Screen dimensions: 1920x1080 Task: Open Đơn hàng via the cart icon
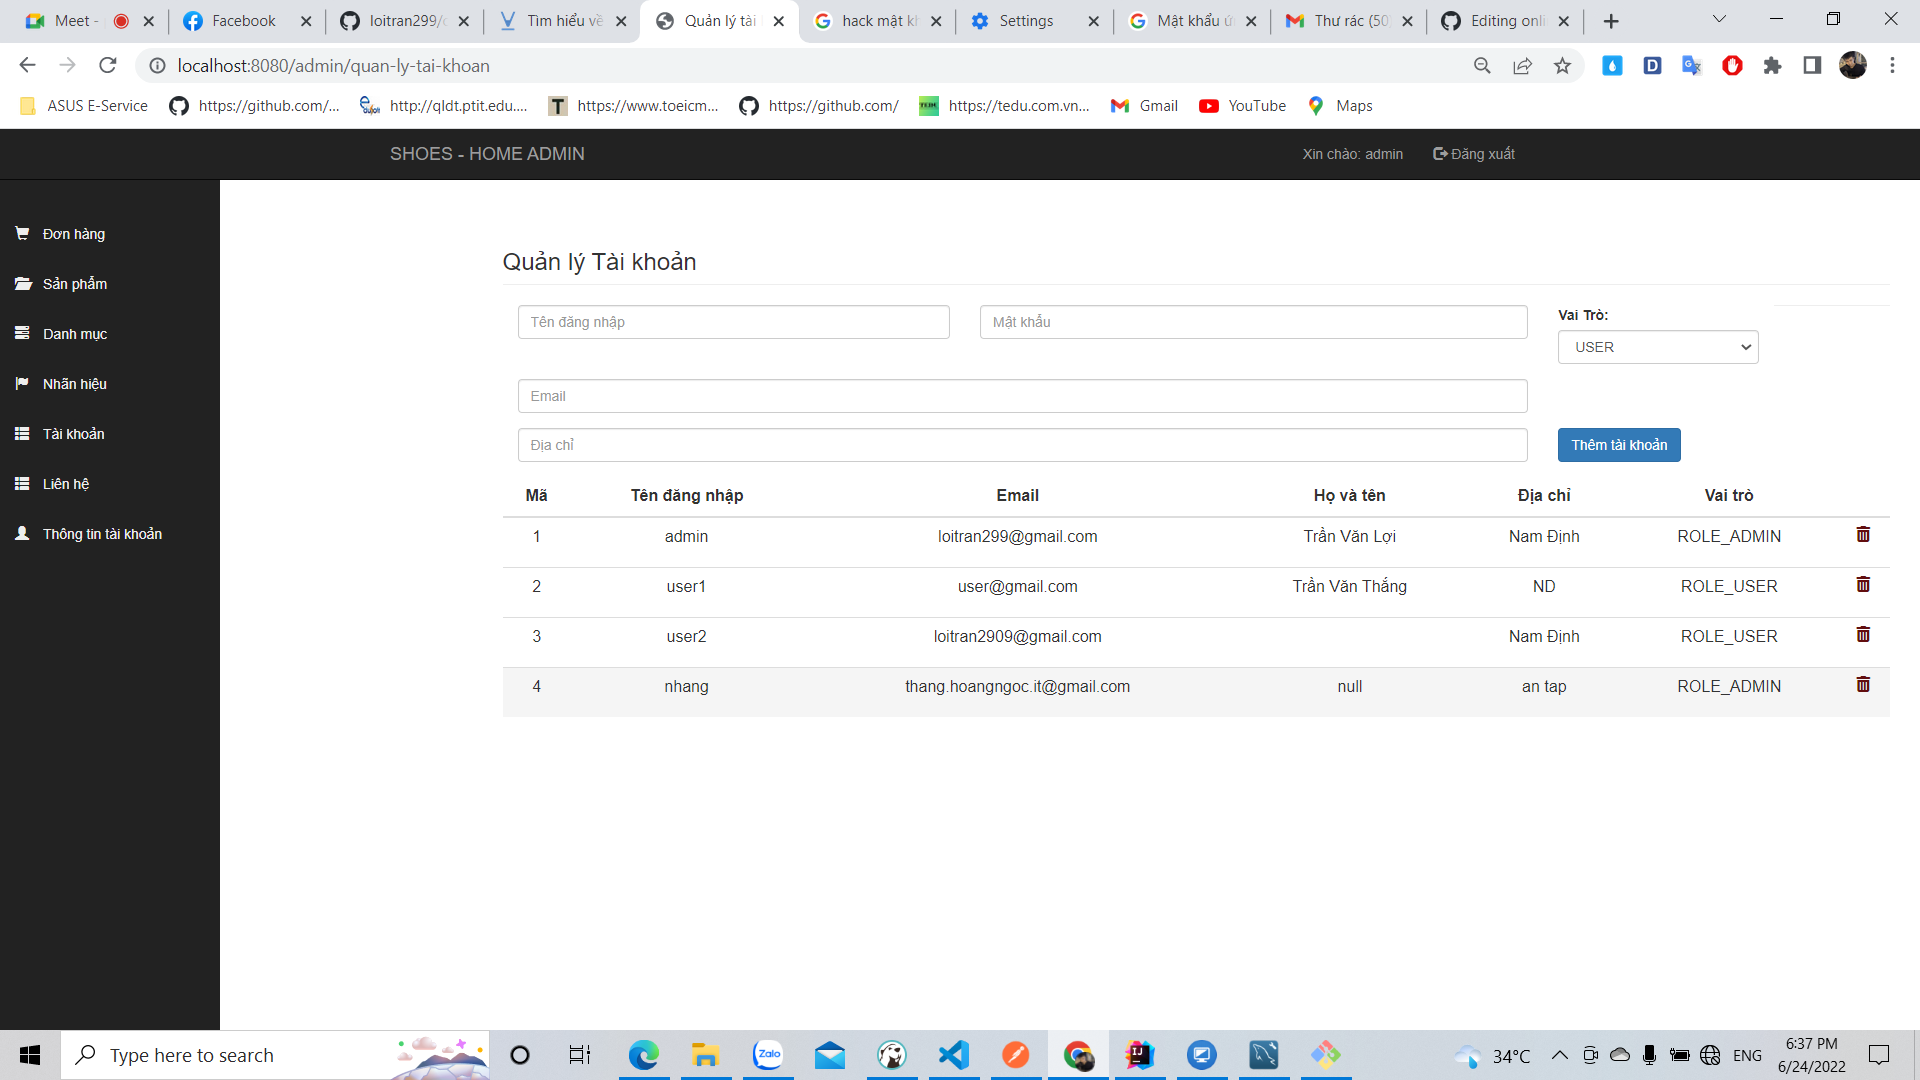(x=22, y=233)
